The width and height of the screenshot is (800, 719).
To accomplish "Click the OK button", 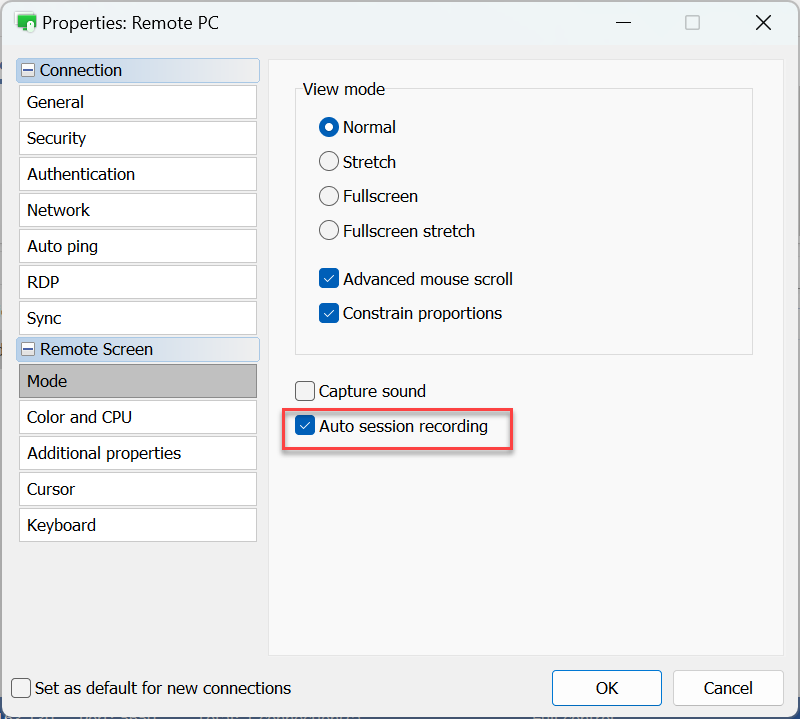I will click(606, 688).
